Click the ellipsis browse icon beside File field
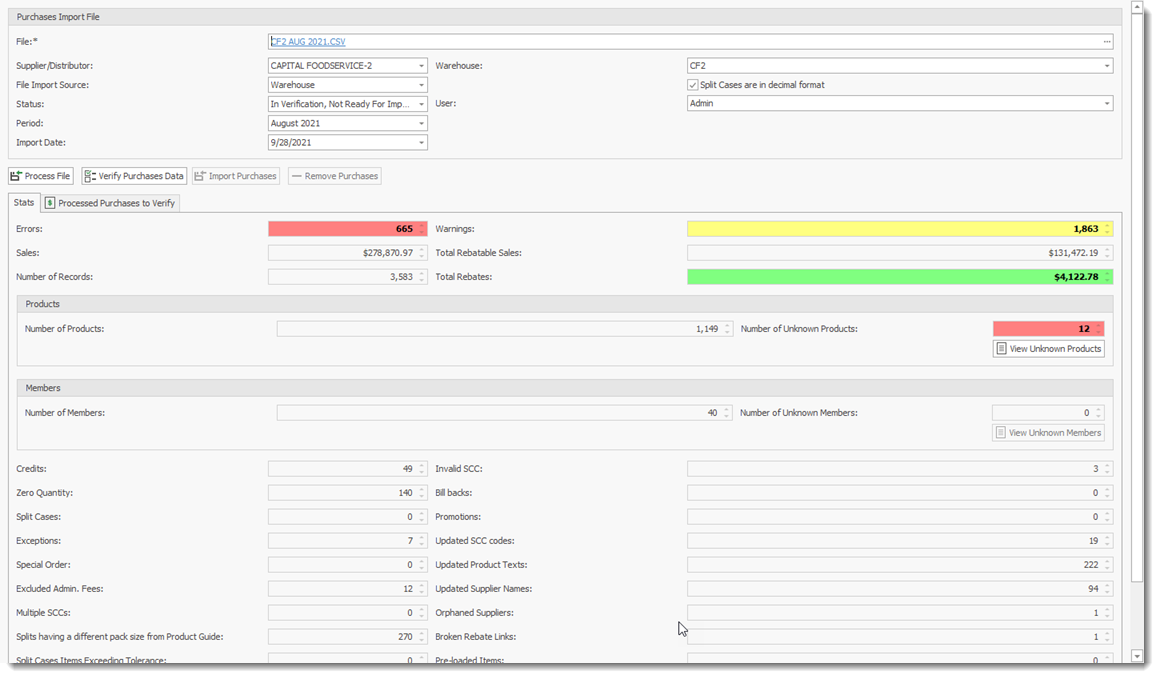This screenshot has width=1159, height=678. (x=1105, y=41)
